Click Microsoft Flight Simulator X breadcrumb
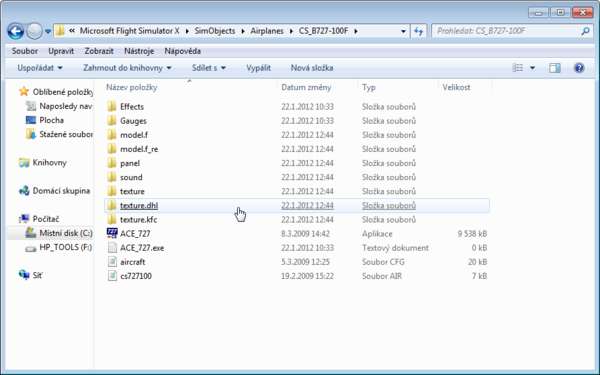The height and width of the screenshot is (375, 600). click(x=129, y=31)
